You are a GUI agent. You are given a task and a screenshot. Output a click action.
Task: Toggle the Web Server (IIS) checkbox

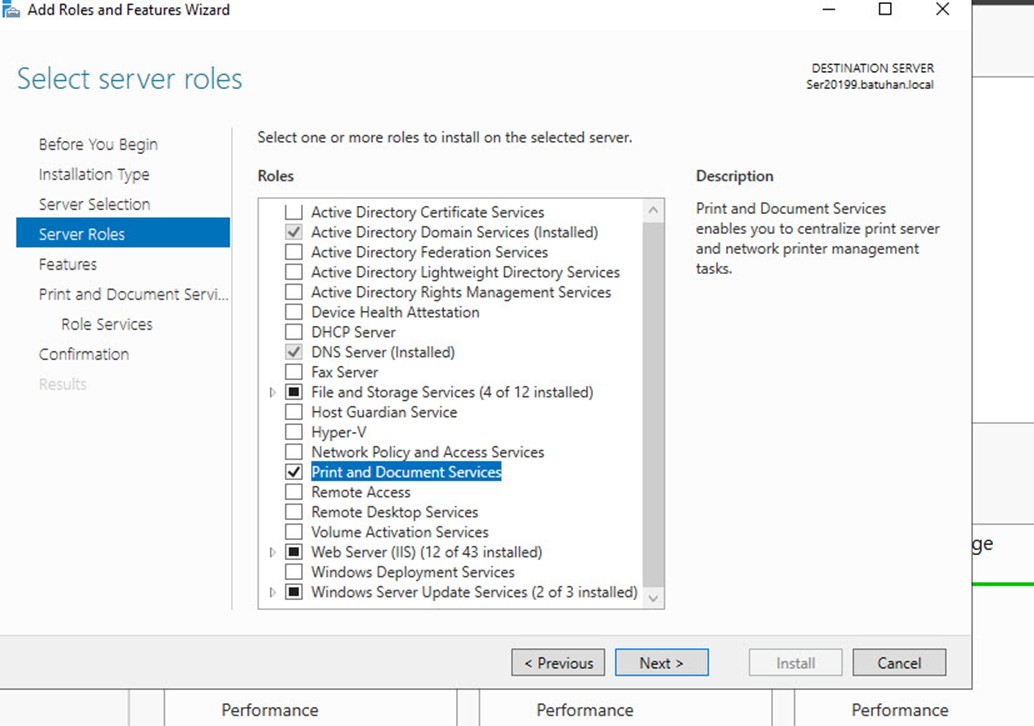coord(293,552)
